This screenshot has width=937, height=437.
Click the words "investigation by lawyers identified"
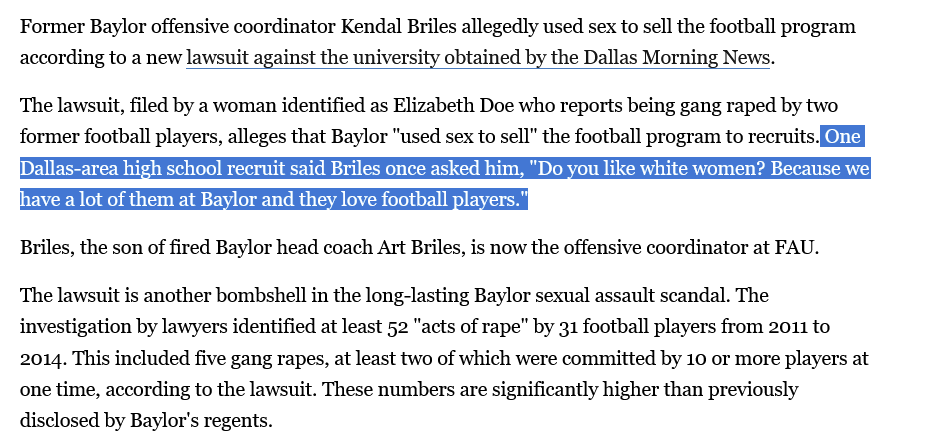157,327
